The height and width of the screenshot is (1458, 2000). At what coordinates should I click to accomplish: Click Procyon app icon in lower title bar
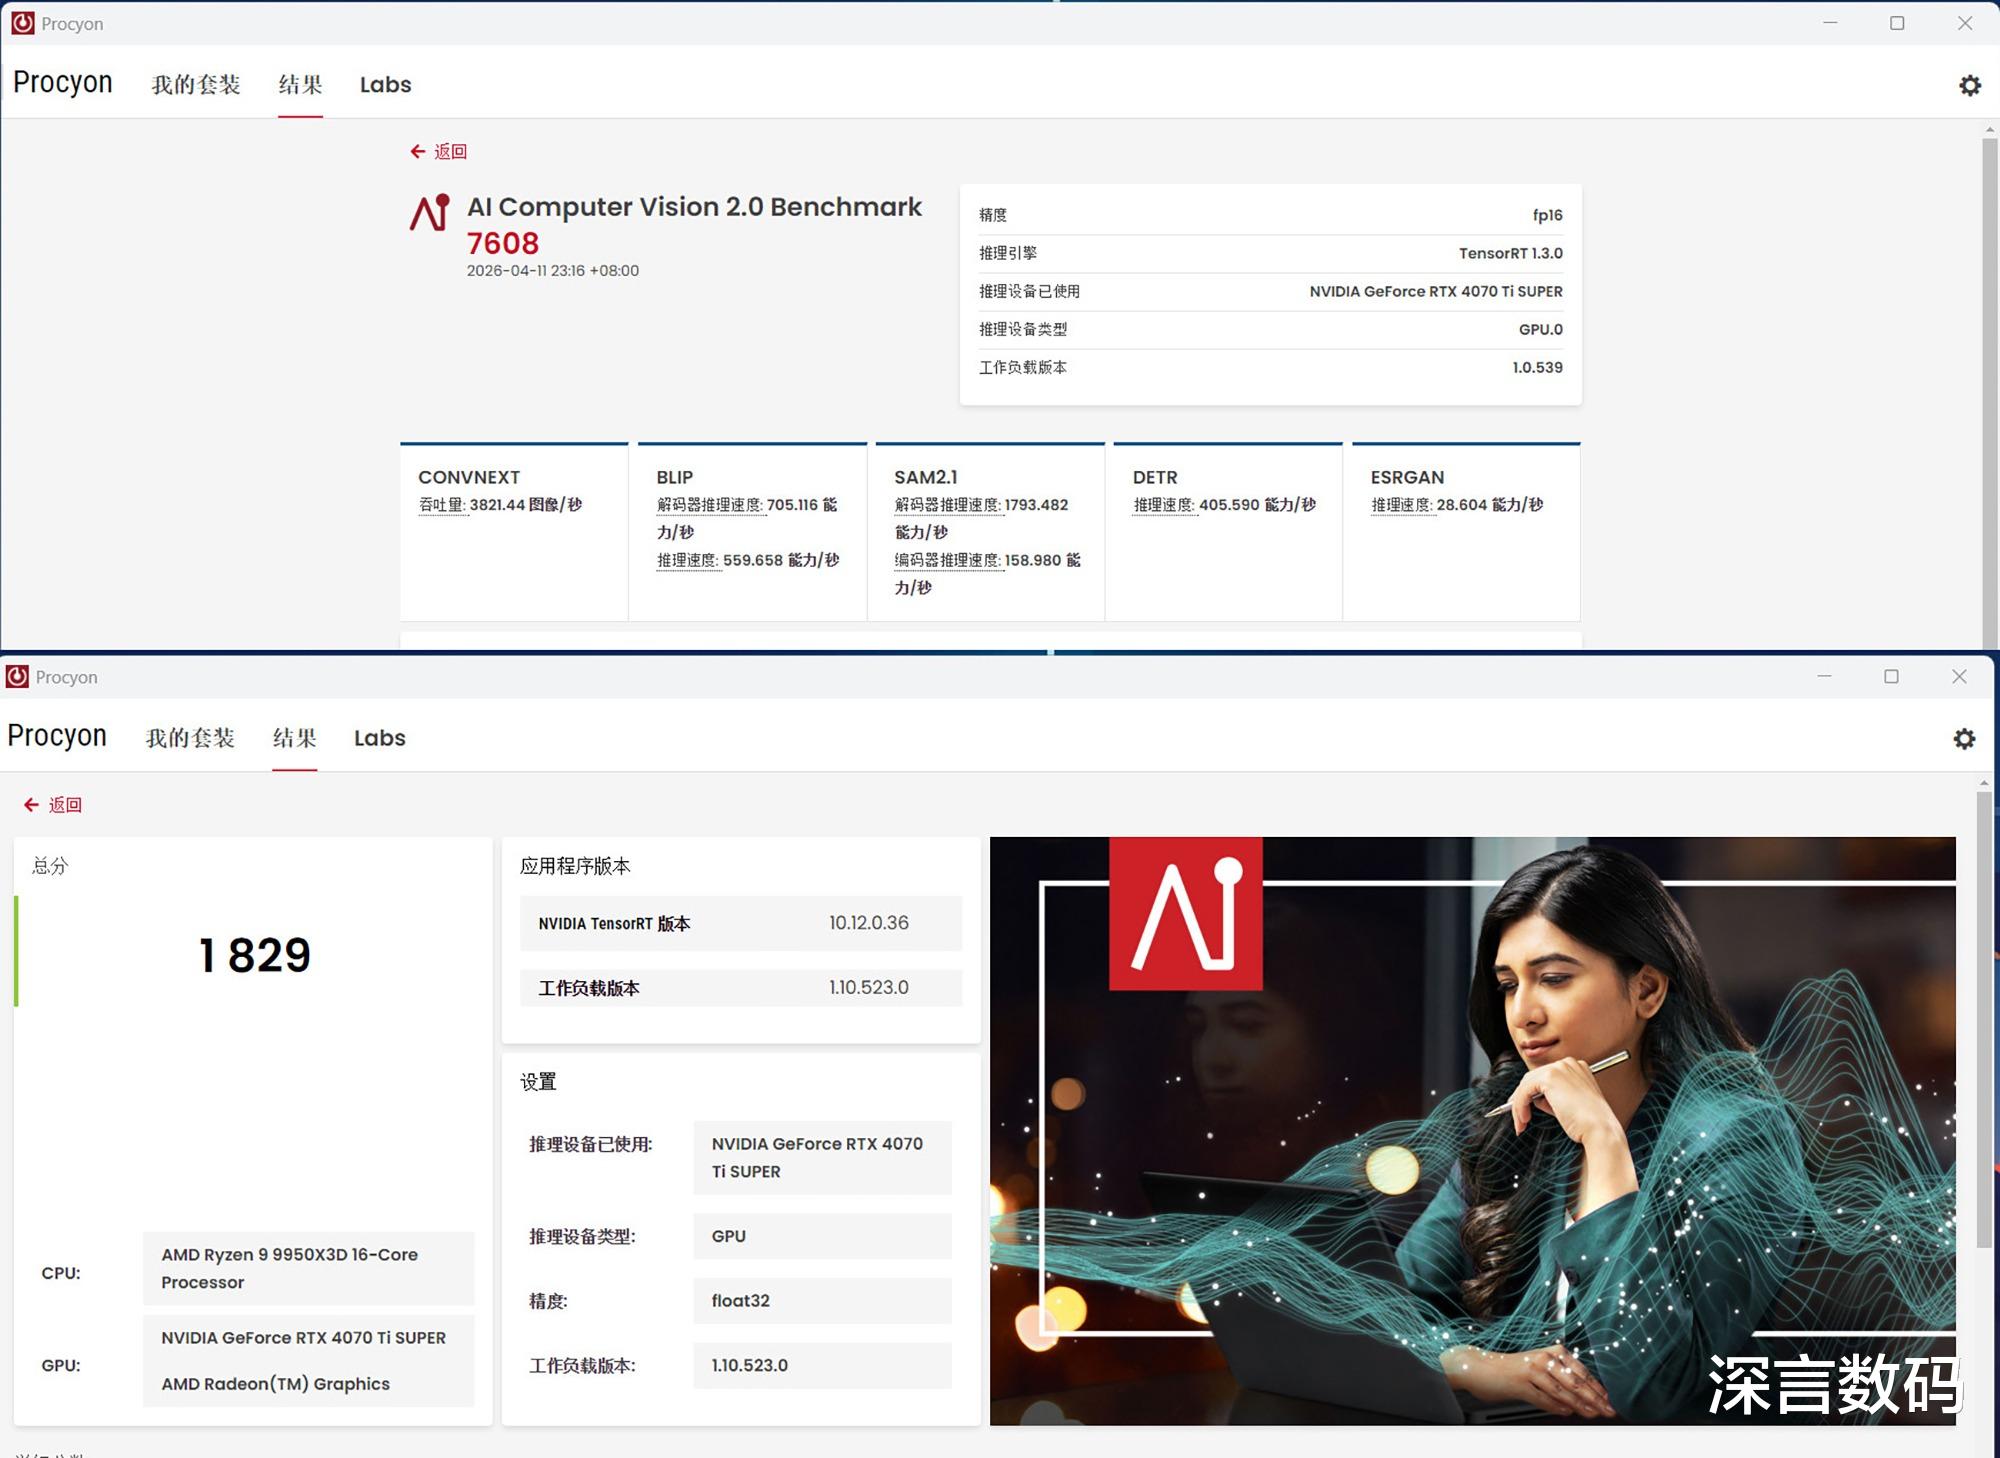point(17,677)
